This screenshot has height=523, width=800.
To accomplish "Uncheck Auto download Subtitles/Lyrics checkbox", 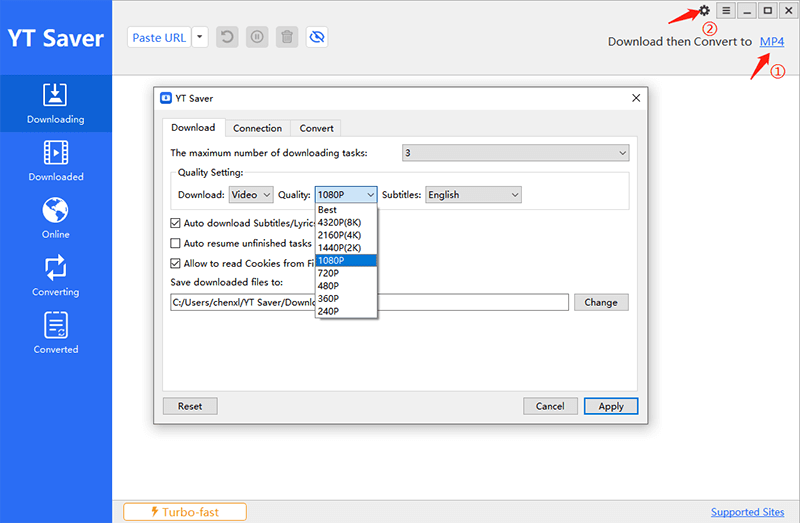I will [x=176, y=223].
